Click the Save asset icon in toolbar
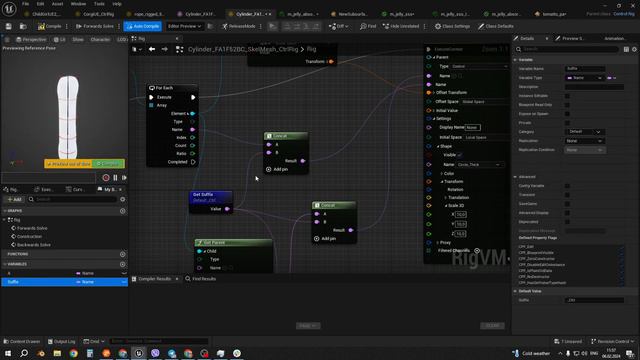Image resolution: width=640 pixels, height=360 pixels. click(9, 26)
